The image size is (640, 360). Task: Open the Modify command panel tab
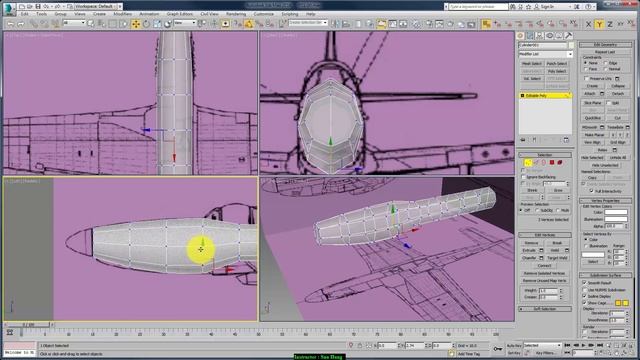click(530, 36)
